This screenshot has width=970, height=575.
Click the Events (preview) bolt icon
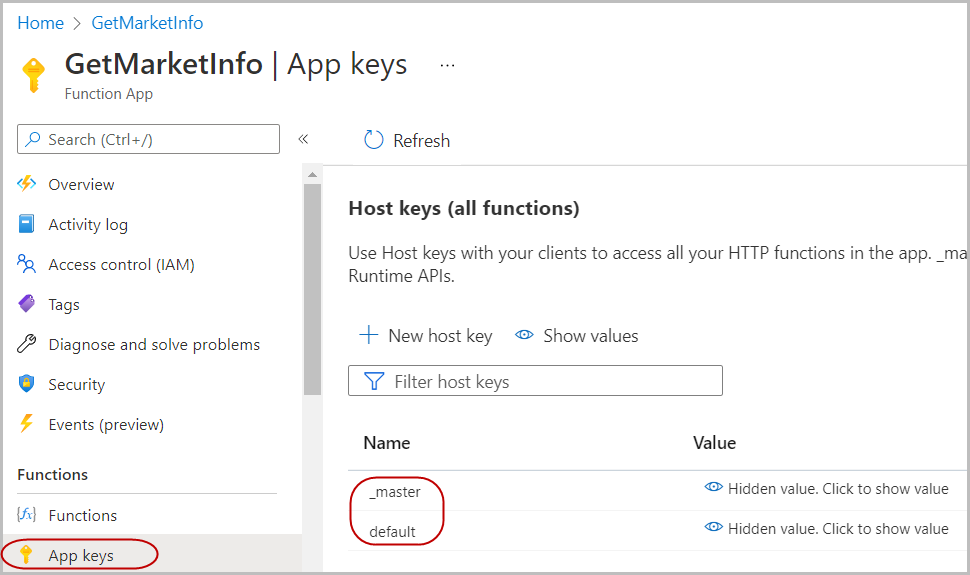click(27, 424)
